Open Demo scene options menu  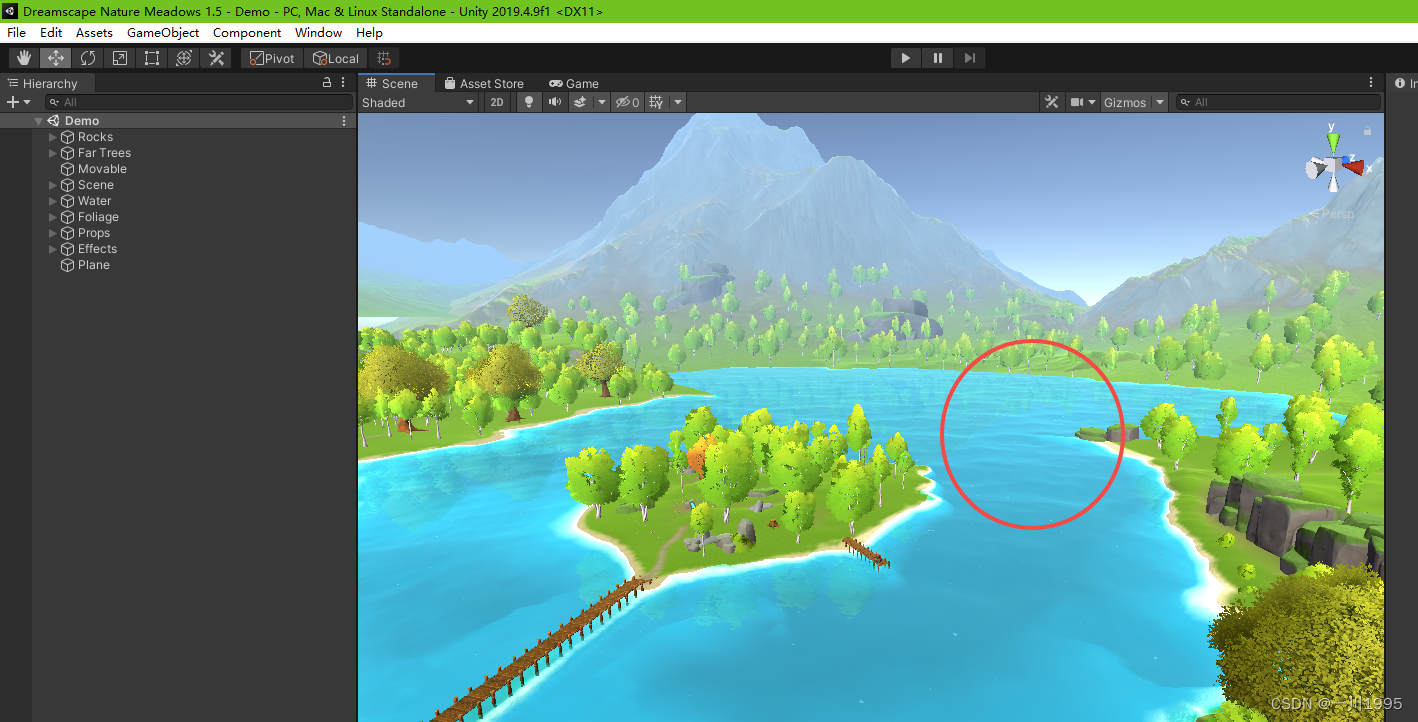(x=344, y=121)
